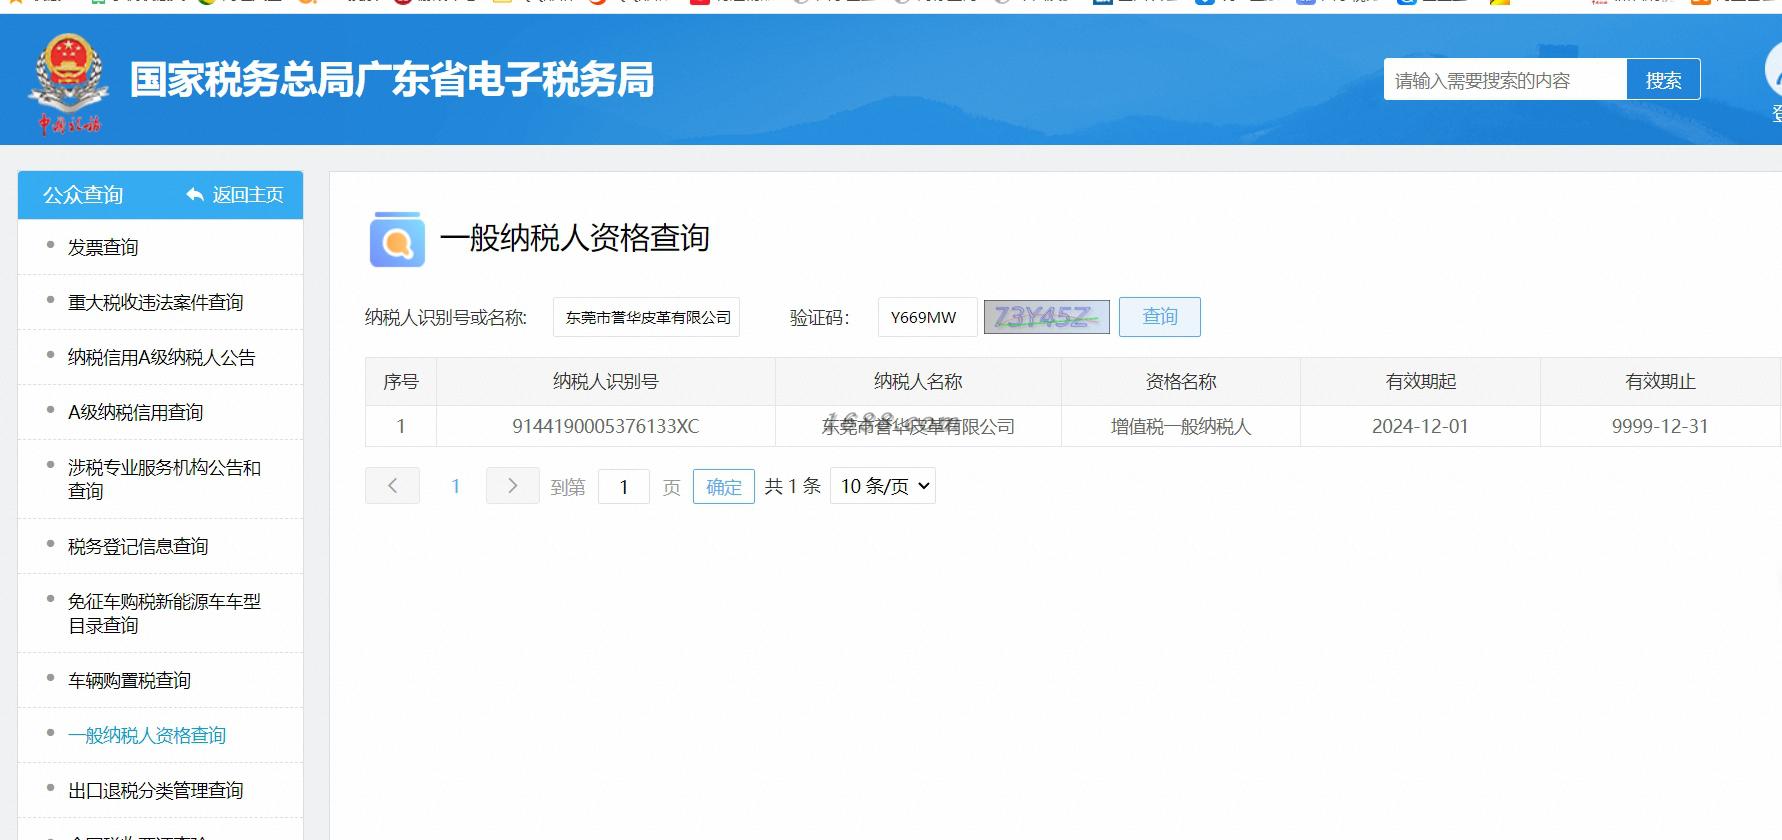The width and height of the screenshot is (1782, 840).
Task: Click the 纳税人名称 column header
Action: 918,382
